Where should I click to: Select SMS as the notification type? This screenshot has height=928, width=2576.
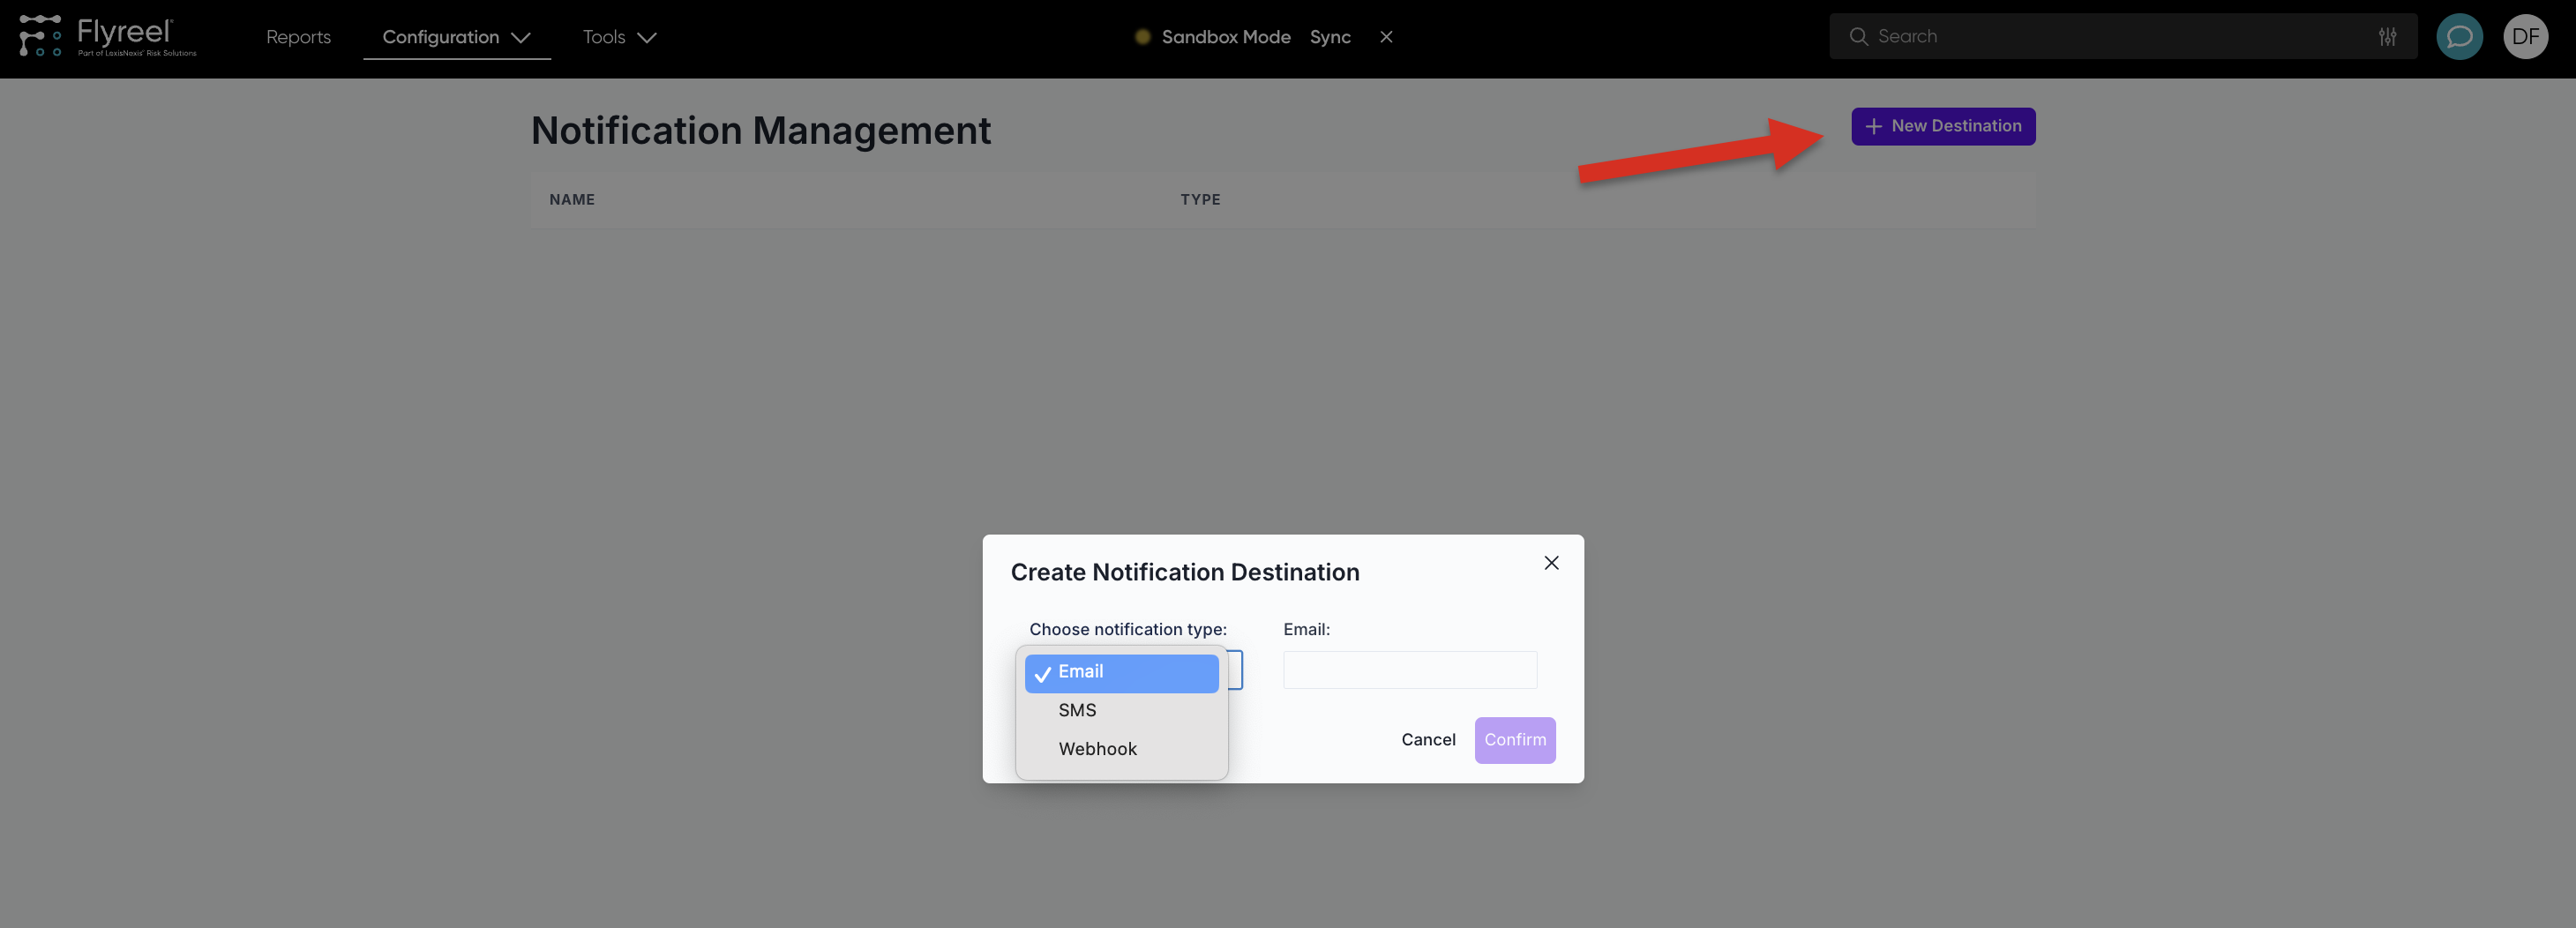pyautogui.click(x=1077, y=710)
